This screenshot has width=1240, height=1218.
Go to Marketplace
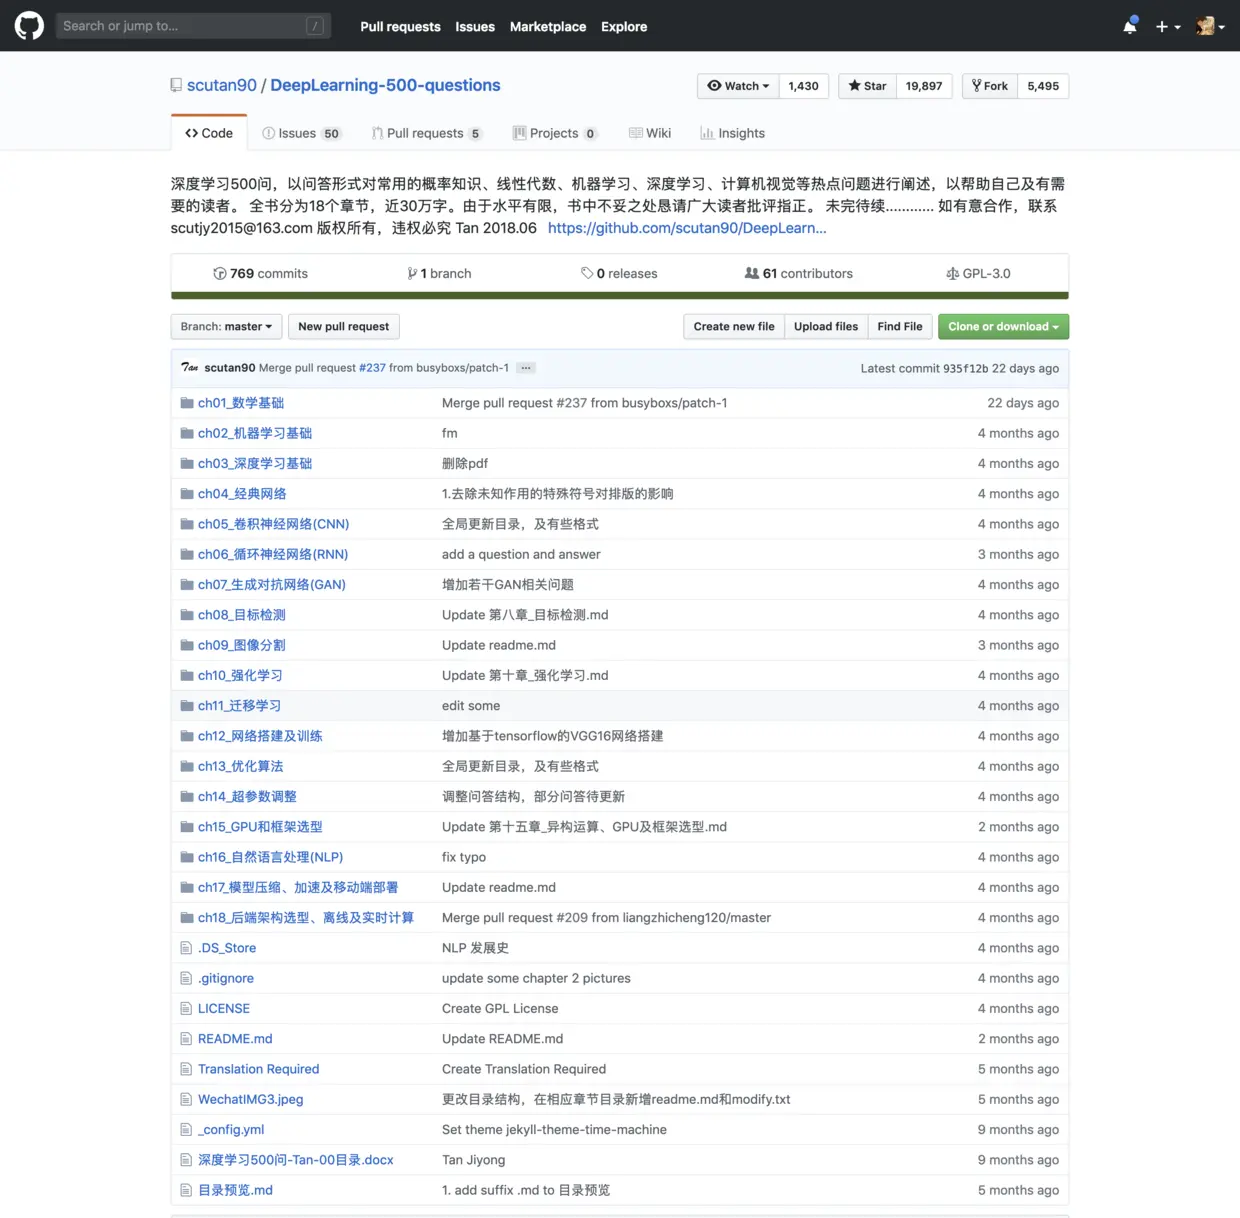(x=548, y=27)
